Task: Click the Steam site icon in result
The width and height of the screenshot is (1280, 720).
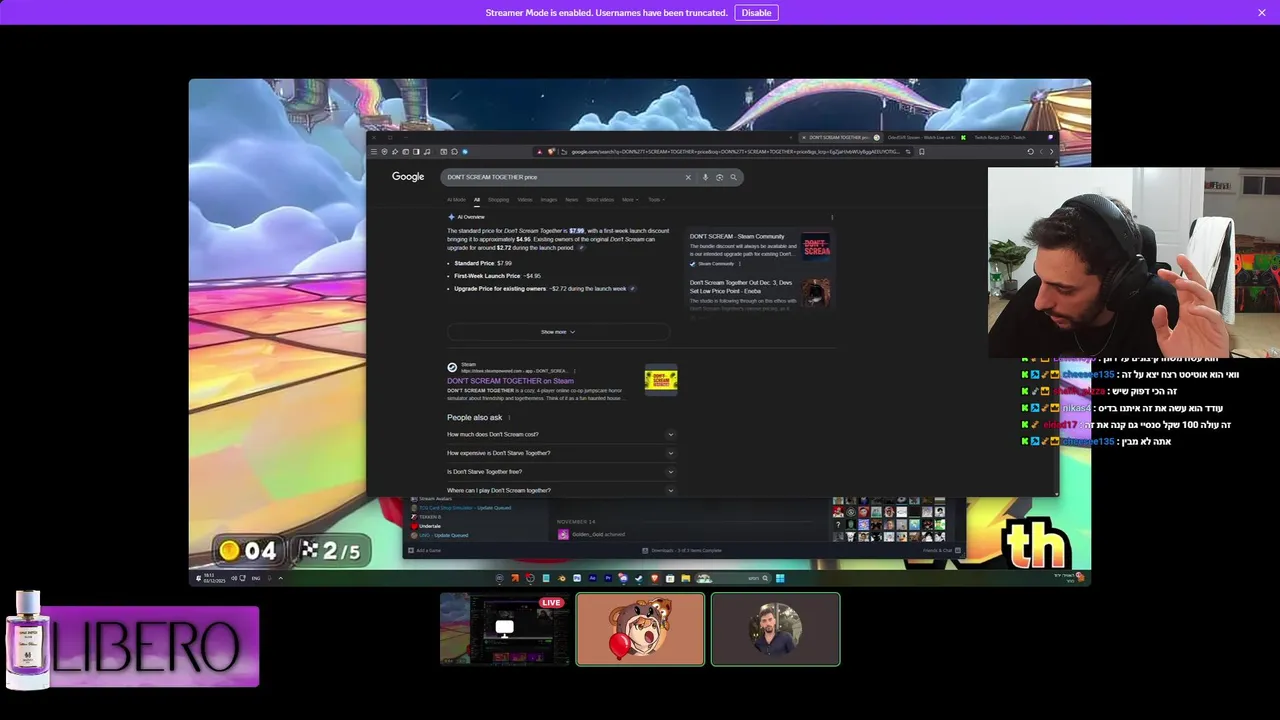Action: [x=452, y=368]
